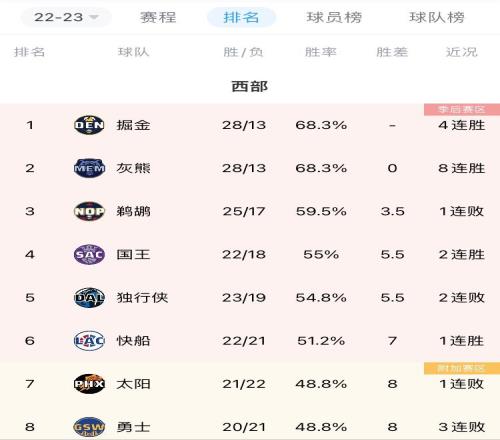
Task: Sort by the 胜差 column header
Action: 392,52
